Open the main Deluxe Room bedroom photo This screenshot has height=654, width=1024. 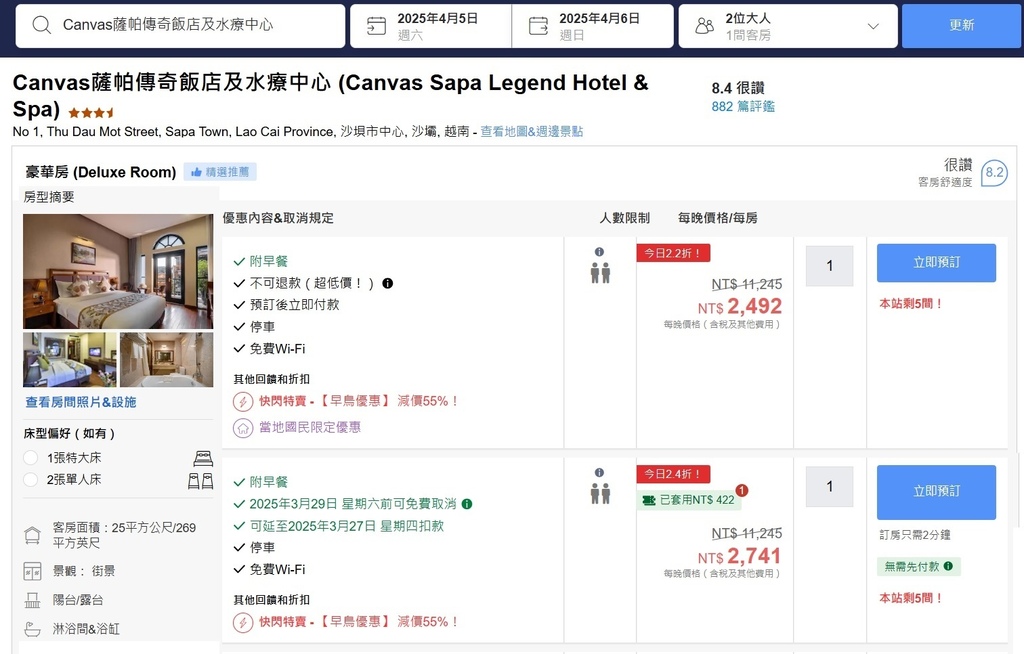118,271
